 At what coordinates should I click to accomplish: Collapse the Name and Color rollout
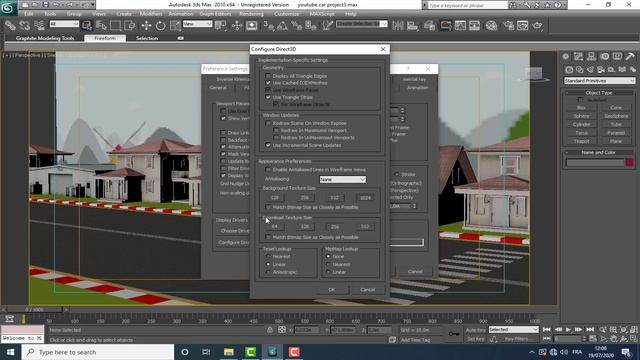point(598,152)
